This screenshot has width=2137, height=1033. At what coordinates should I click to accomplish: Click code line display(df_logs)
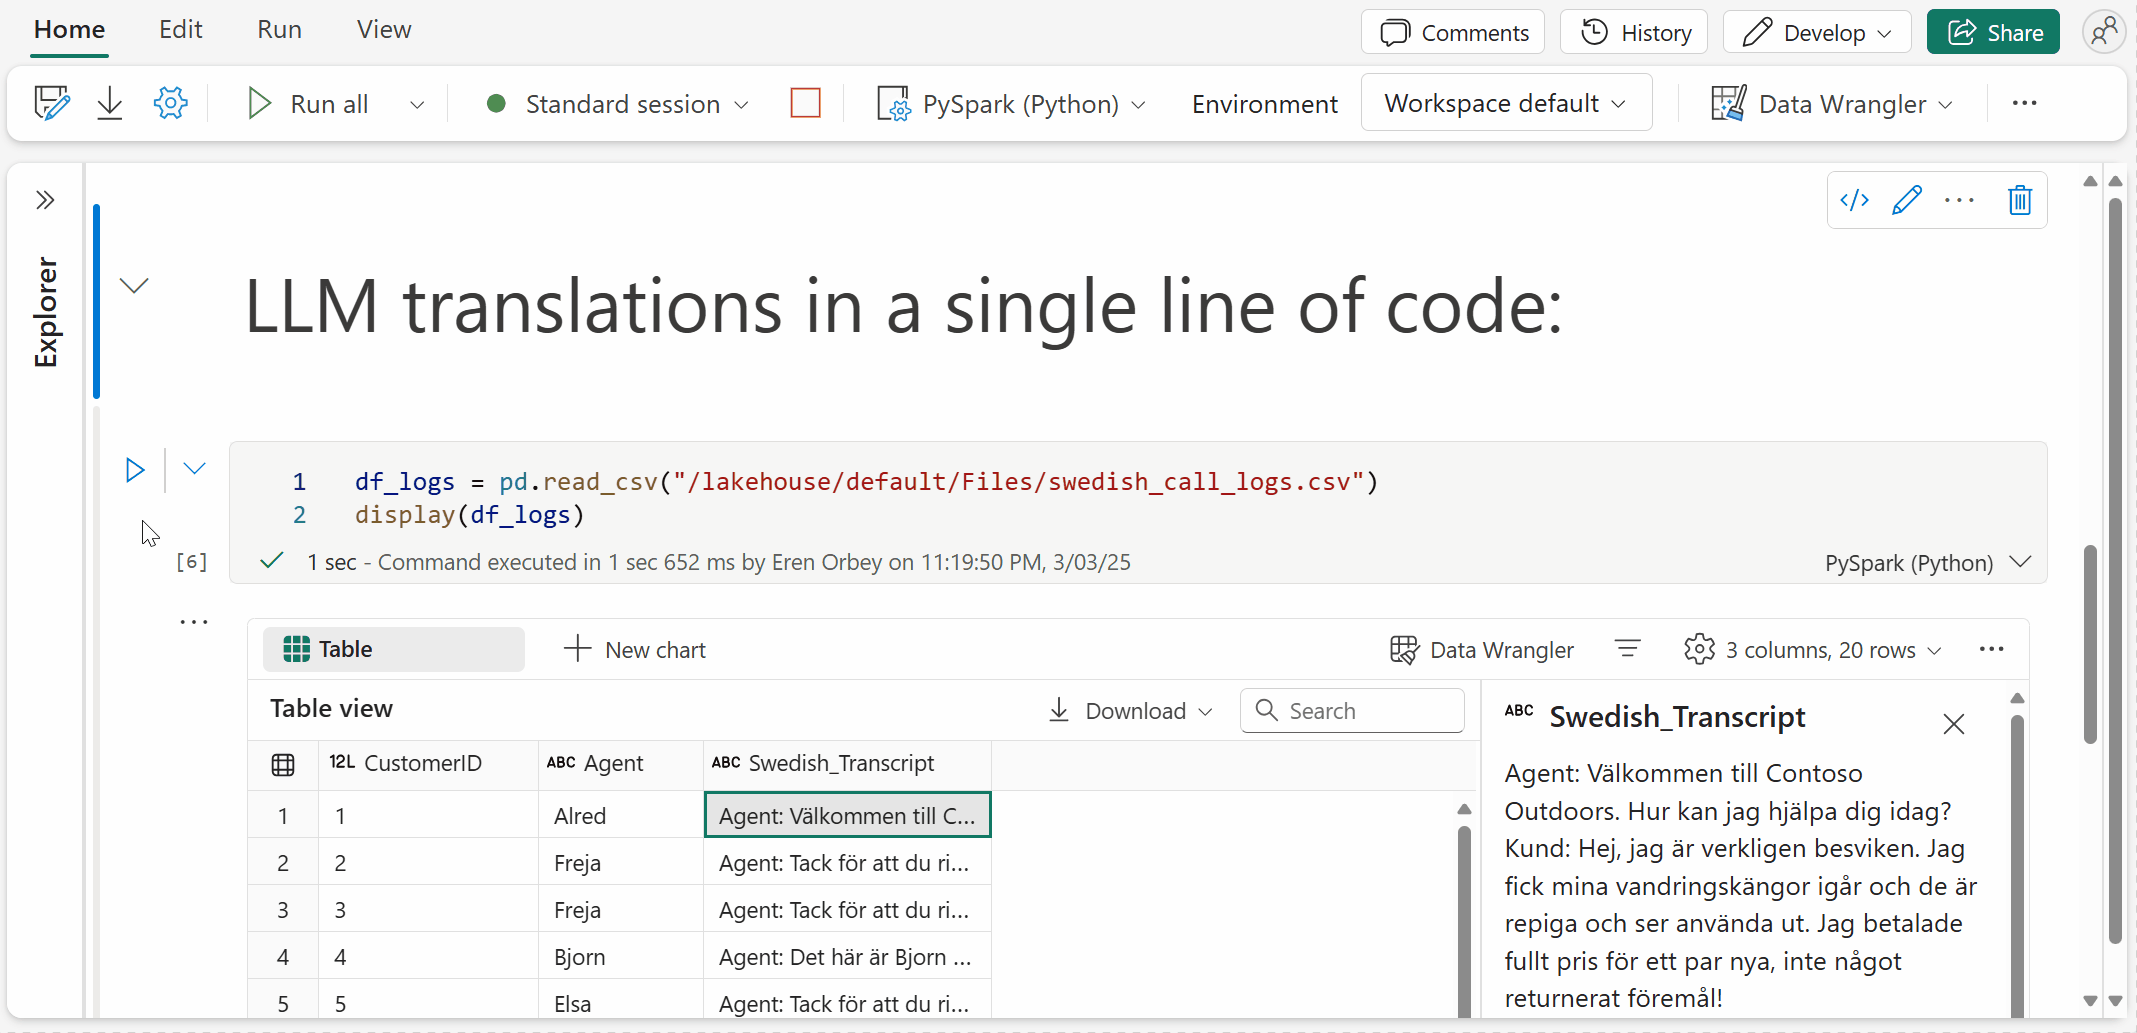tap(470, 515)
